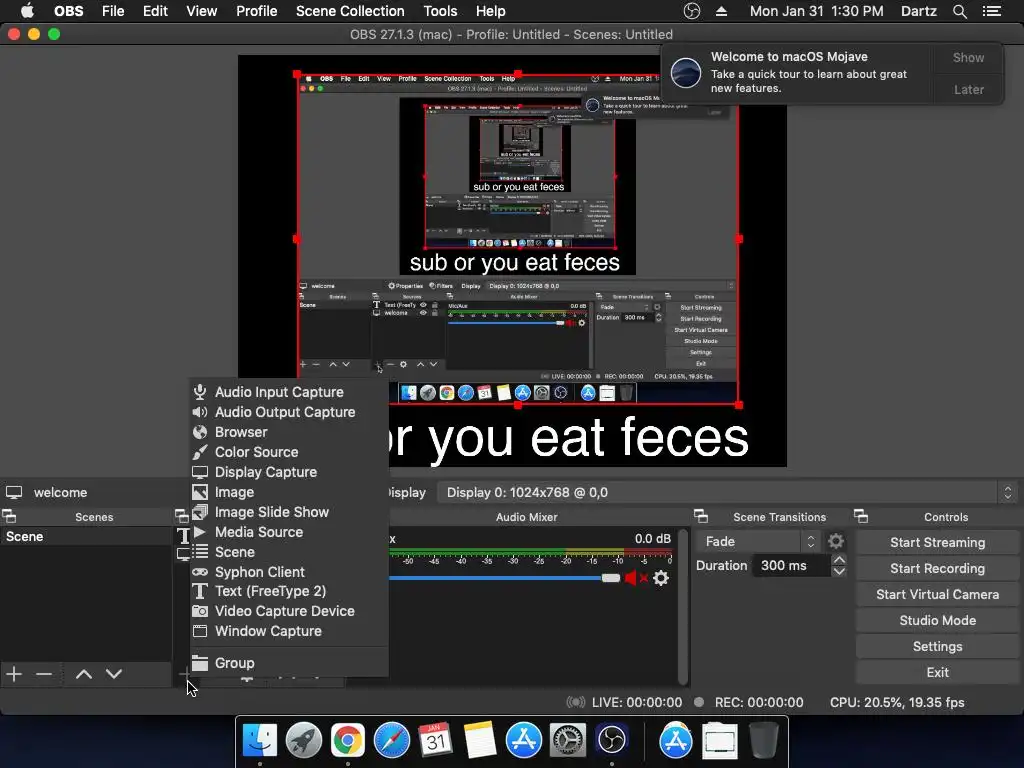The width and height of the screenshot is (1024, 768).
Task: Add a new scene with plus button
Action: pyautogui.click(x=14, y=674)
